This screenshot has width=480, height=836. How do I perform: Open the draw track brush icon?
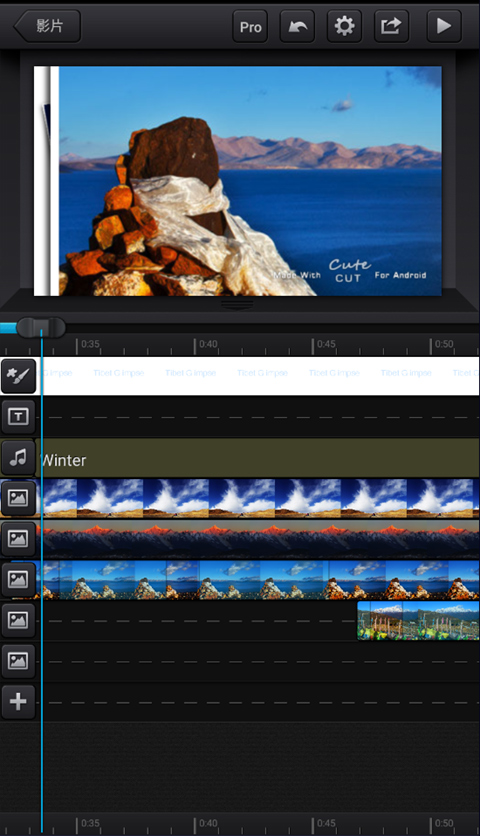(x=18, y=376)
